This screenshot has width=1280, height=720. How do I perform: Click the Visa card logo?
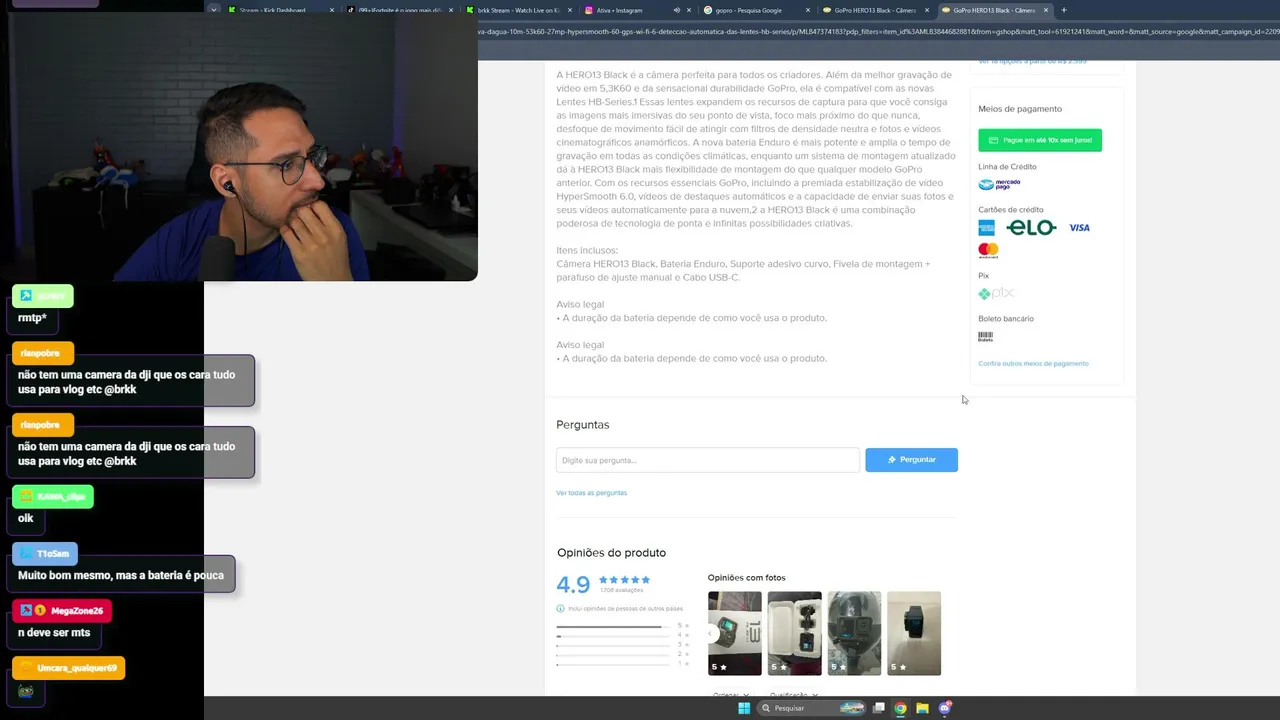(x=1079, y=228)
